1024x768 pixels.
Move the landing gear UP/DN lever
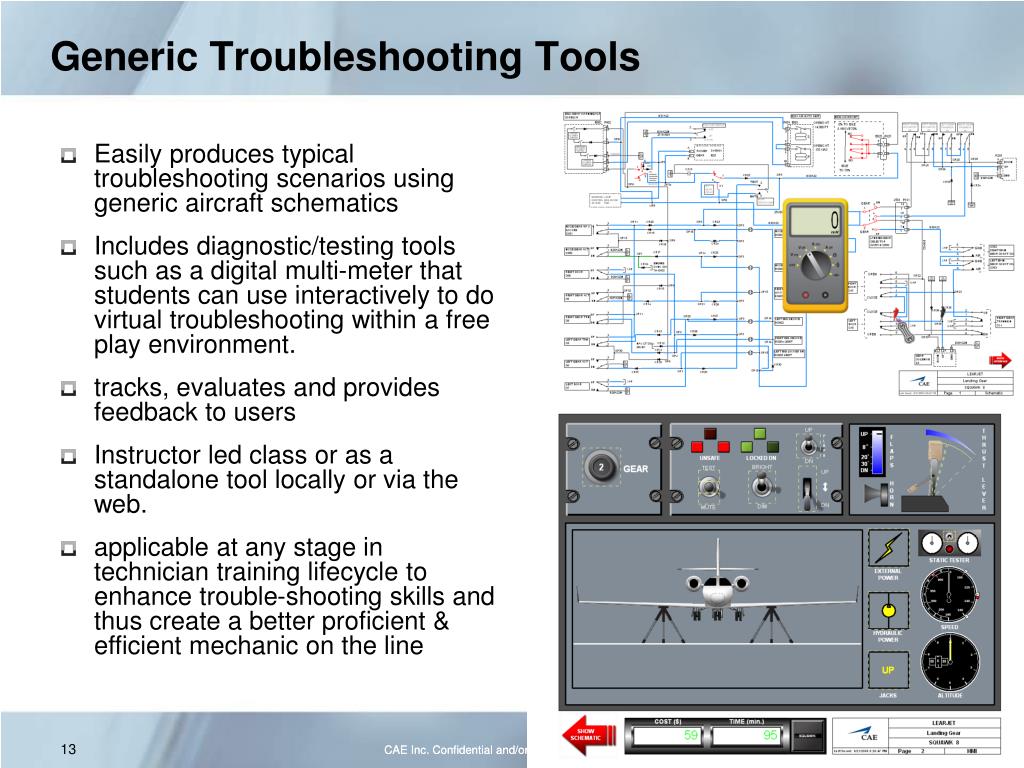[808, 494]
